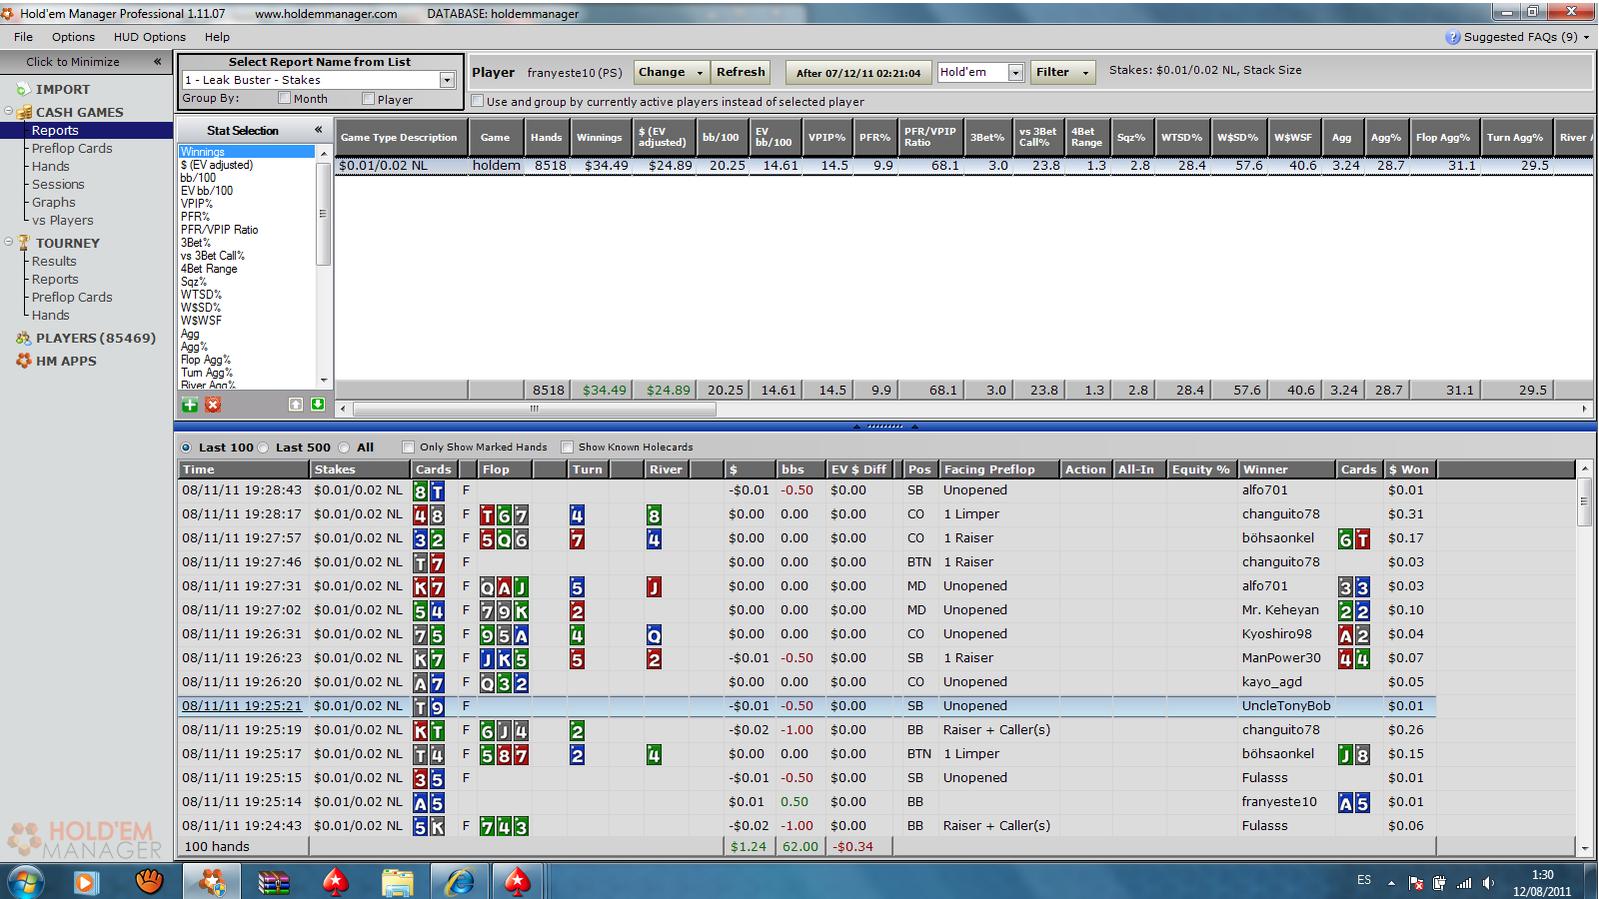Viewport: 1599px width, 899px height.
Task: Click hole card icon in 19:28:43 row
Action: coord(428,491)
